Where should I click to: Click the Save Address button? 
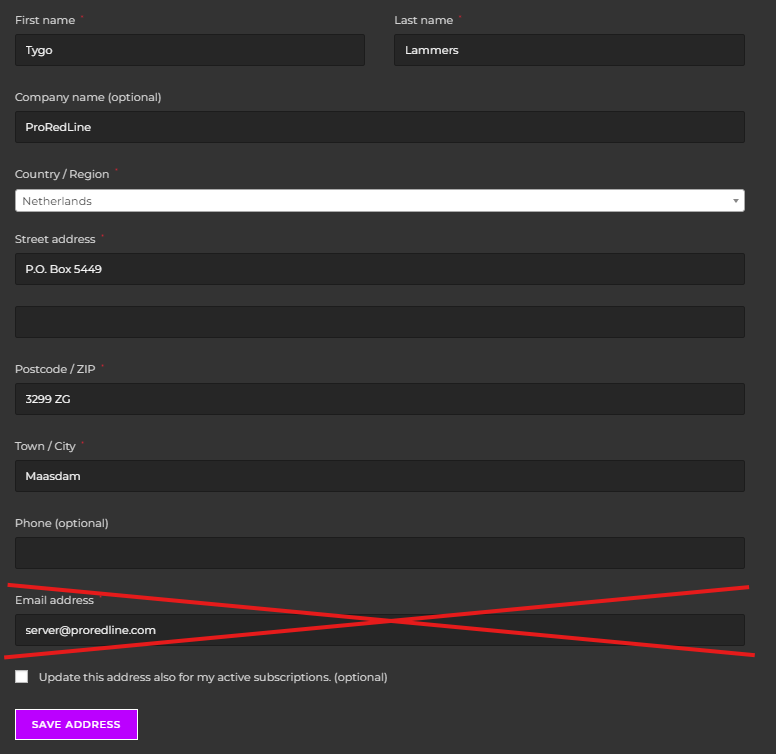(x=76, y=724)
